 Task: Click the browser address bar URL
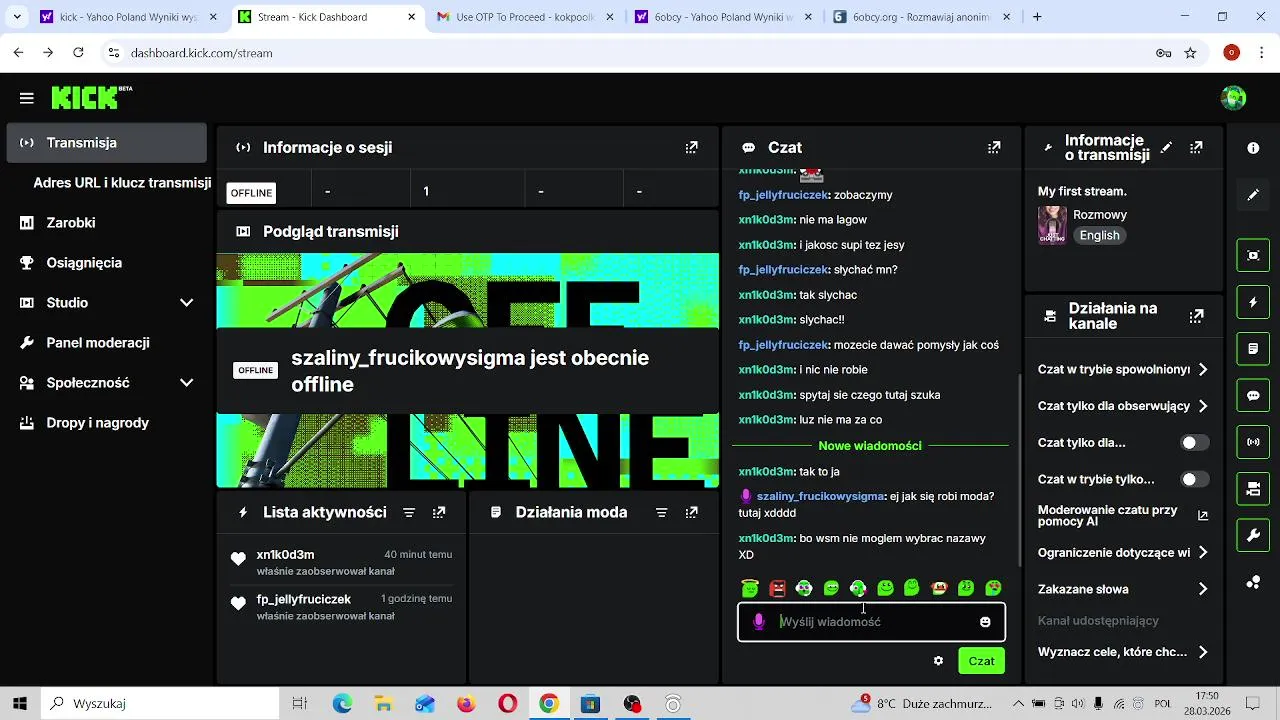[201, 53]
